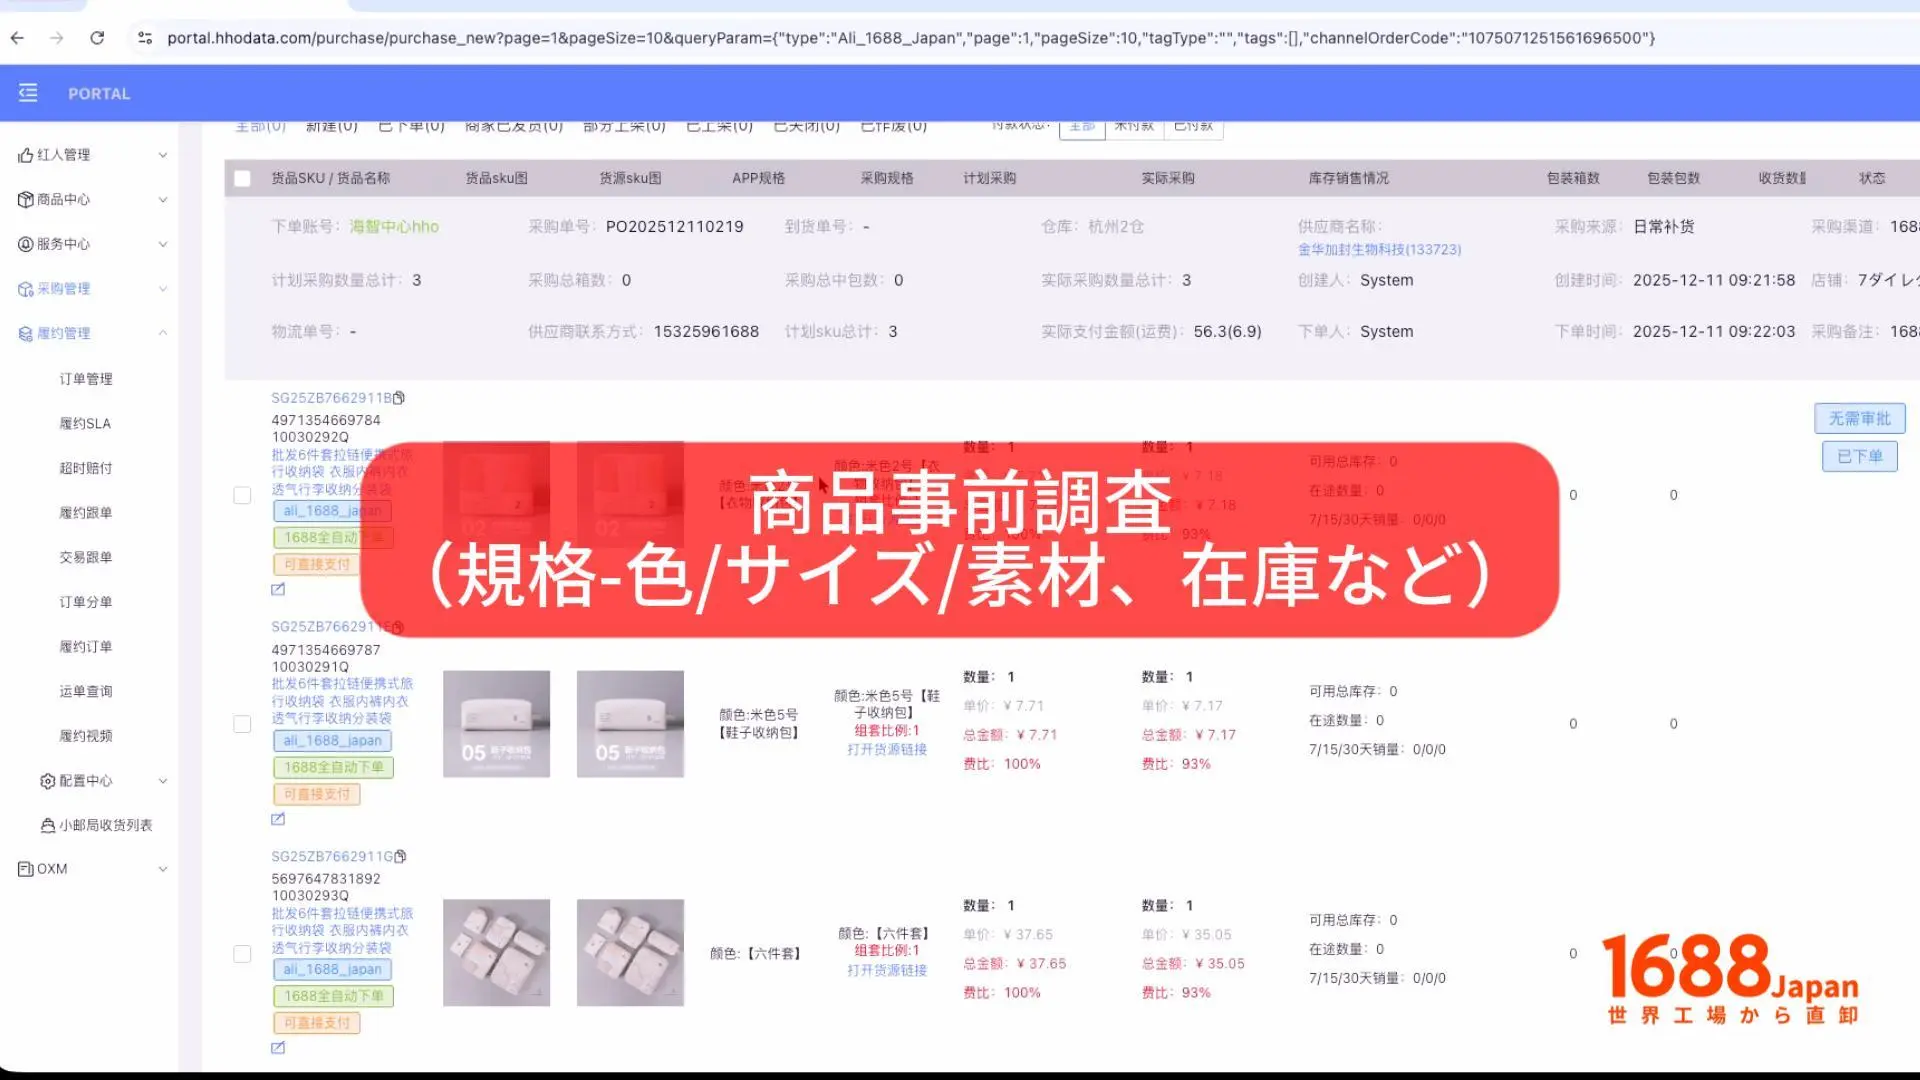Select the 订单管理 menu item
Viewport: 1920px width, 1080px height.
(85, 378)
